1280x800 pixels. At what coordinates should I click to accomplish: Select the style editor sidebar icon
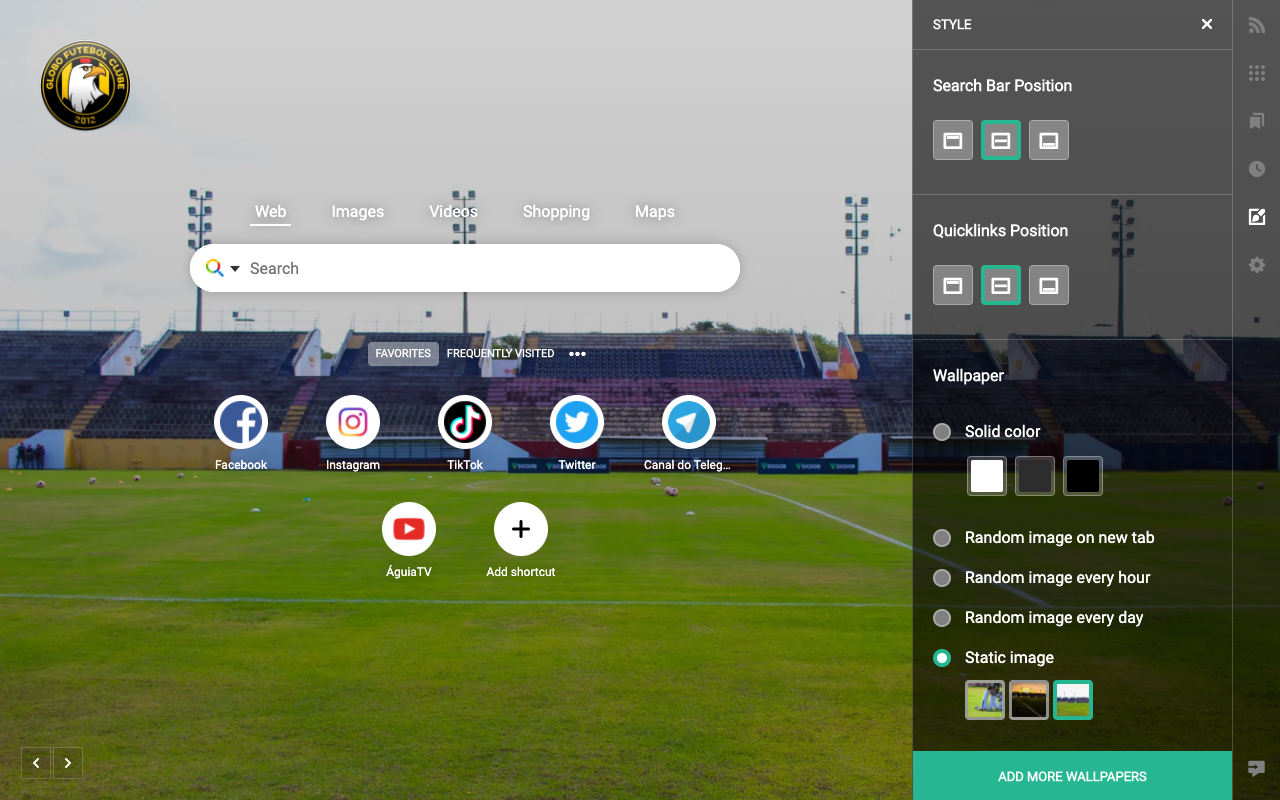pos(1257,217)
